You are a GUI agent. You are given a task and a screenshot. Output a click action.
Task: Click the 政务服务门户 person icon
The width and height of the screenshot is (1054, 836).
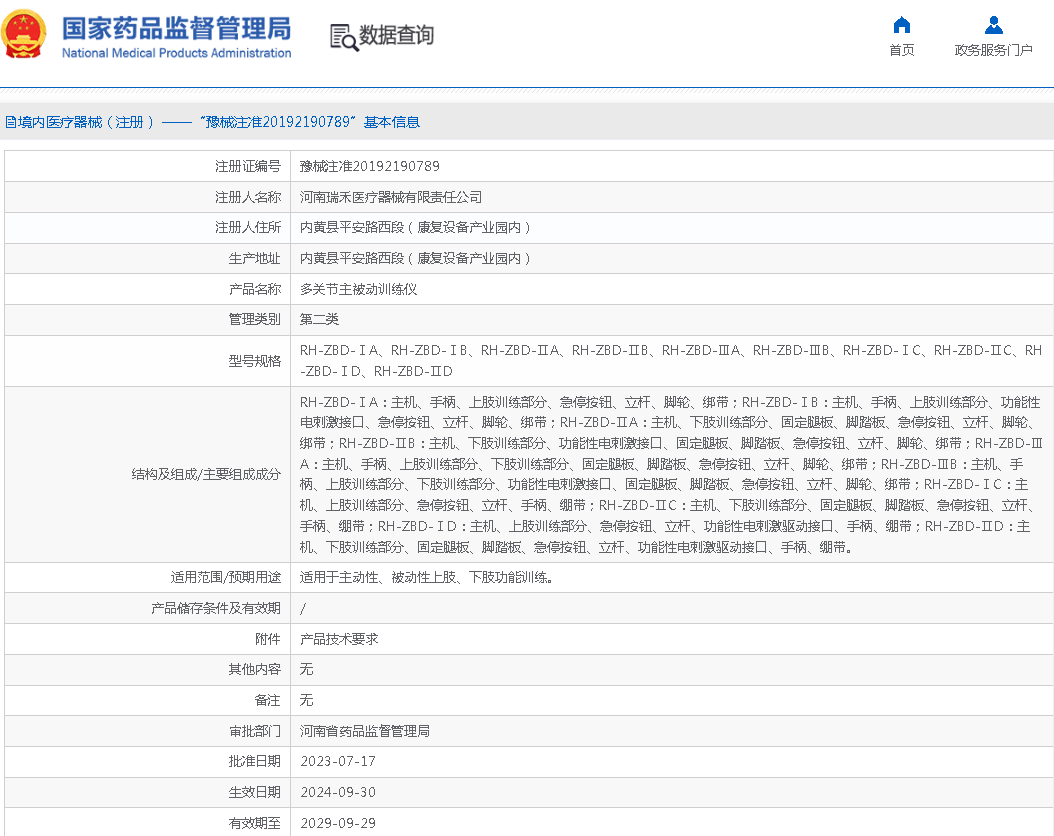(x=993, y=25)
